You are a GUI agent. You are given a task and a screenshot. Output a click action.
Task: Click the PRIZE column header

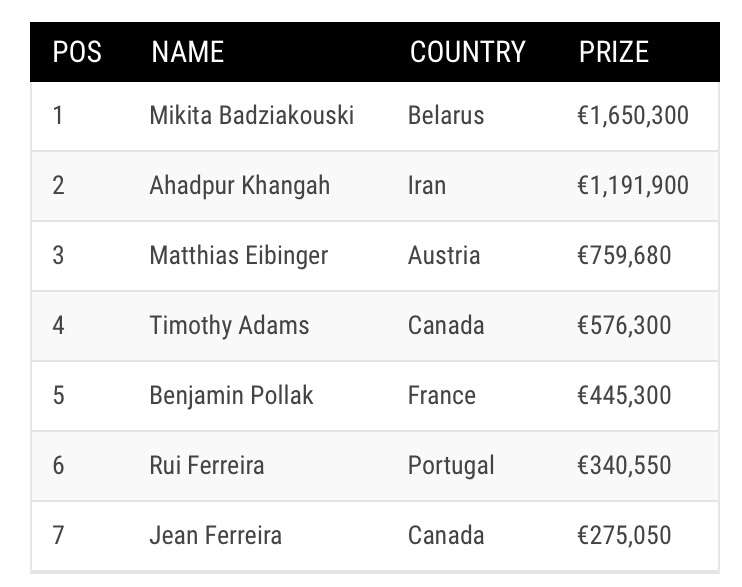pos(614,52)
